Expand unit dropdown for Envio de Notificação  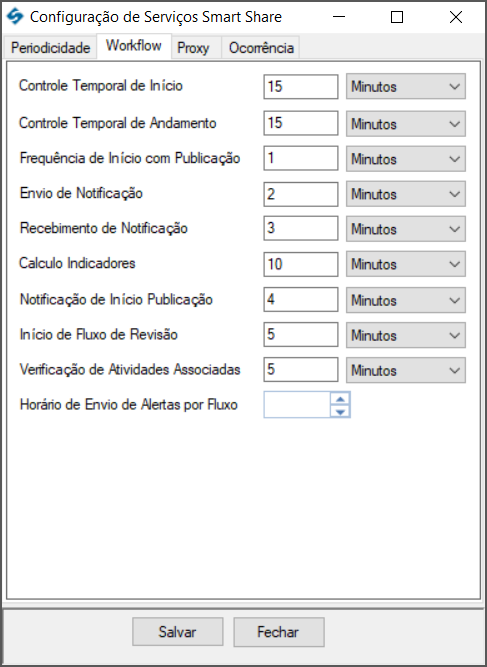tap(406, 194)
